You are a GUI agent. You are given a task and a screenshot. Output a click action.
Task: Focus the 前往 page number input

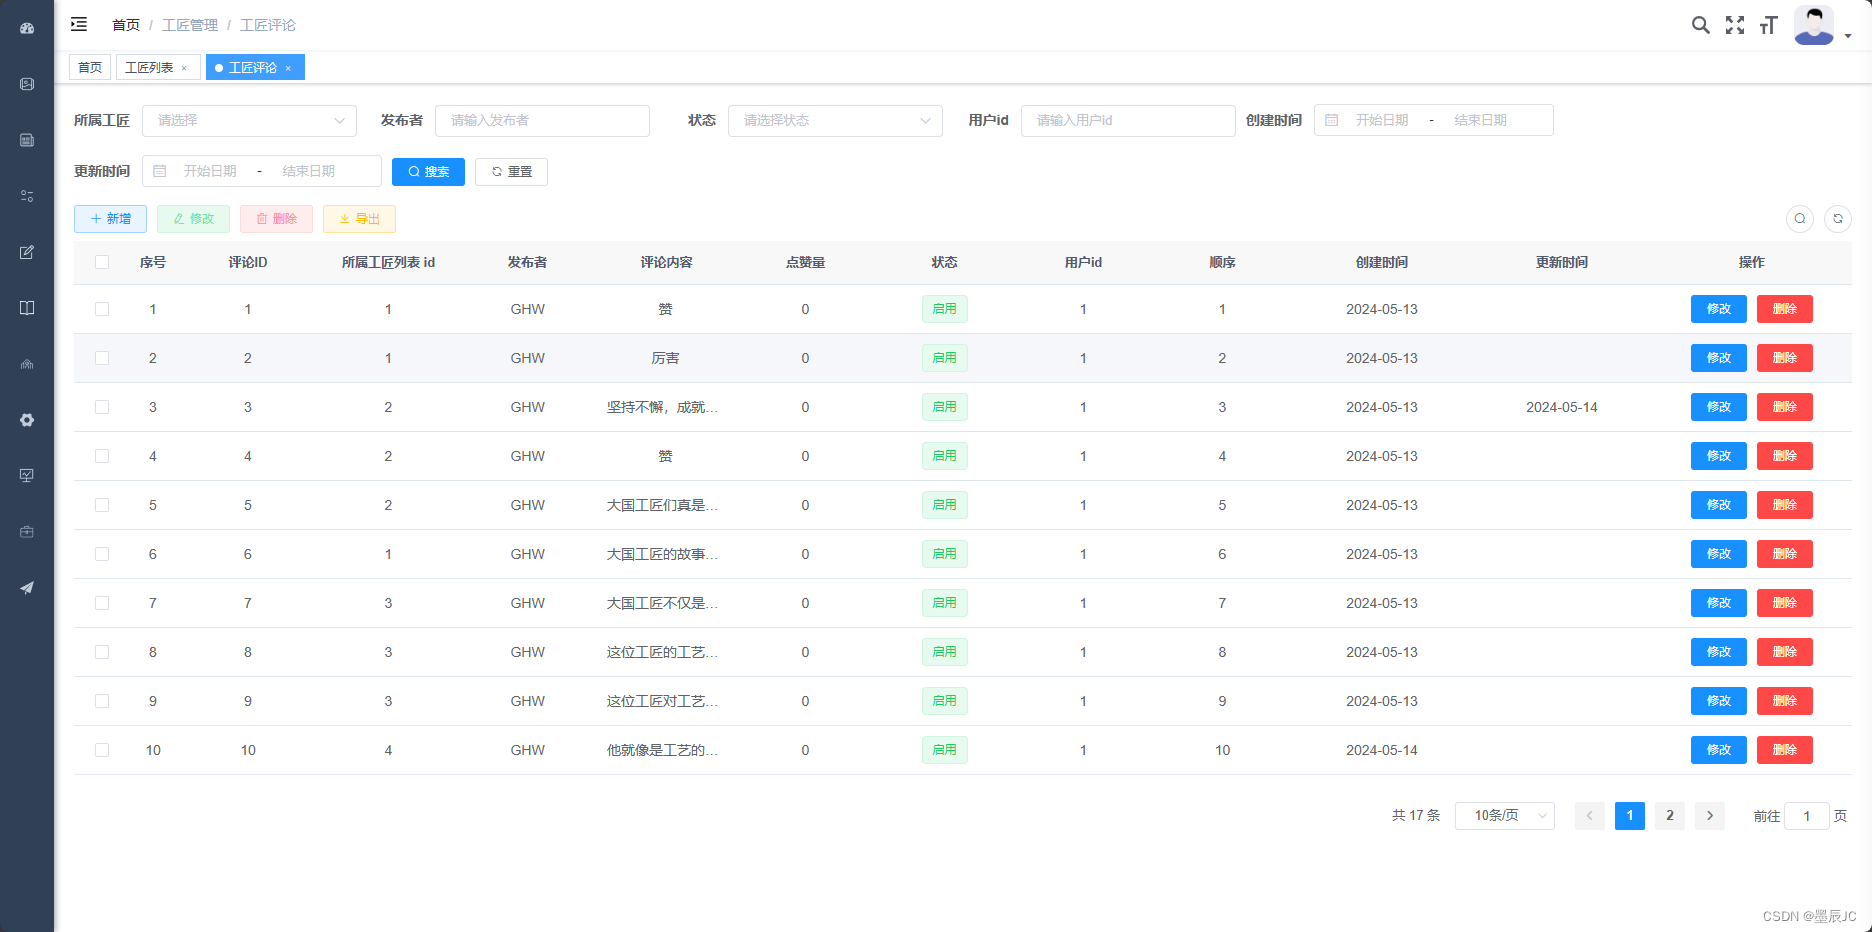coord(1807,816)
